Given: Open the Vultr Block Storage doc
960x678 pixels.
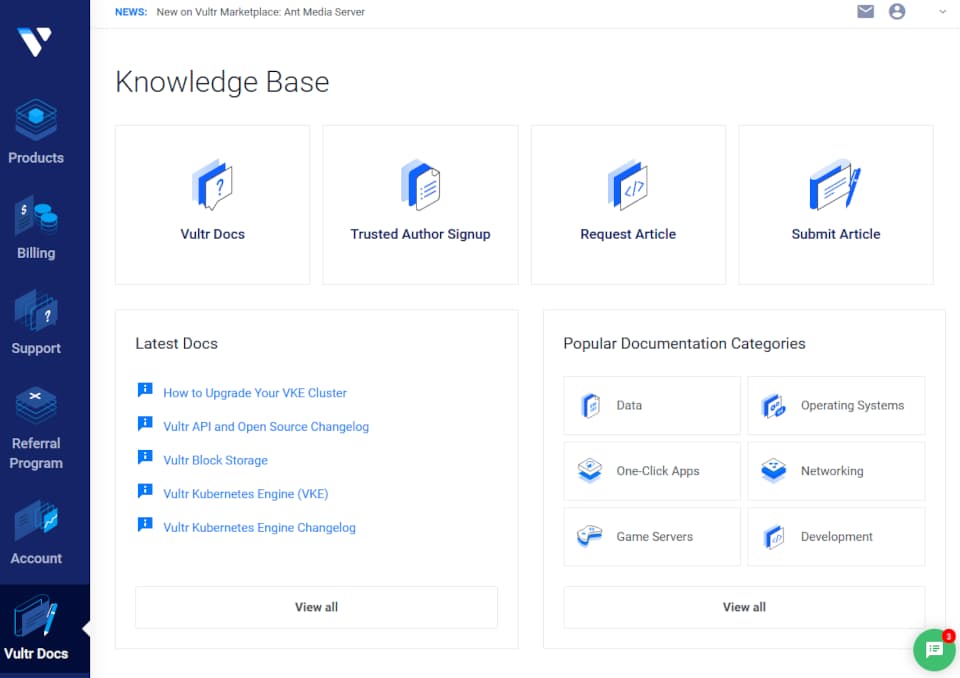Looking at the screenshot, I should pos(216,460).
